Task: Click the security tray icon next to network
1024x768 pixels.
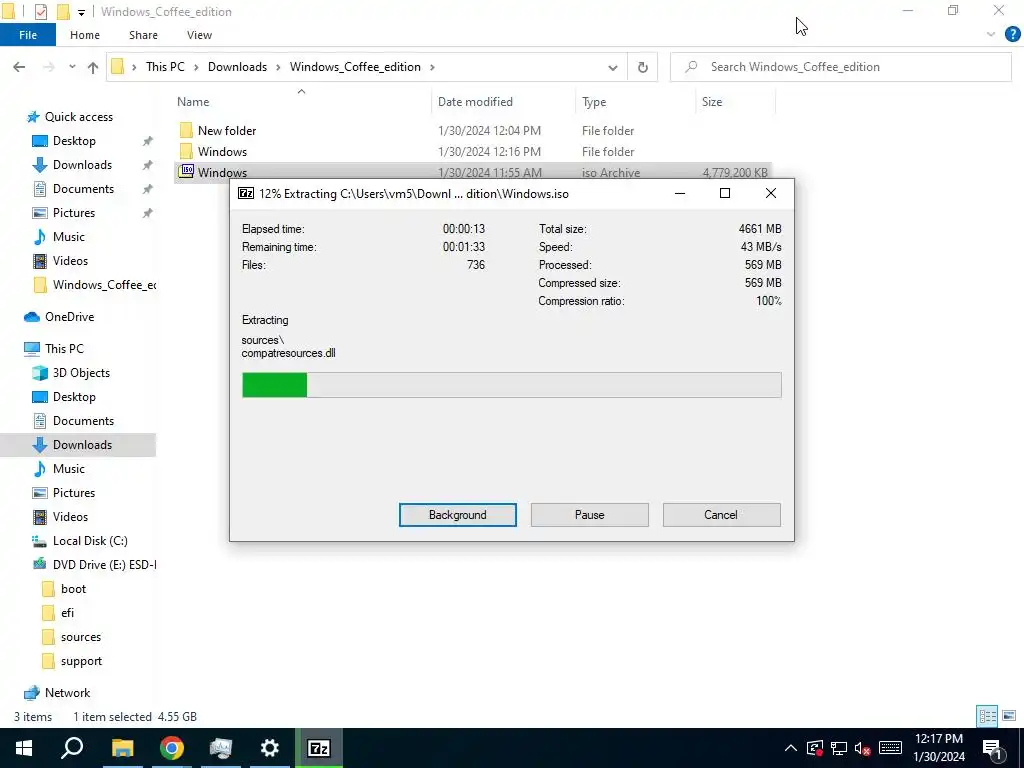Action: [814, 748]
